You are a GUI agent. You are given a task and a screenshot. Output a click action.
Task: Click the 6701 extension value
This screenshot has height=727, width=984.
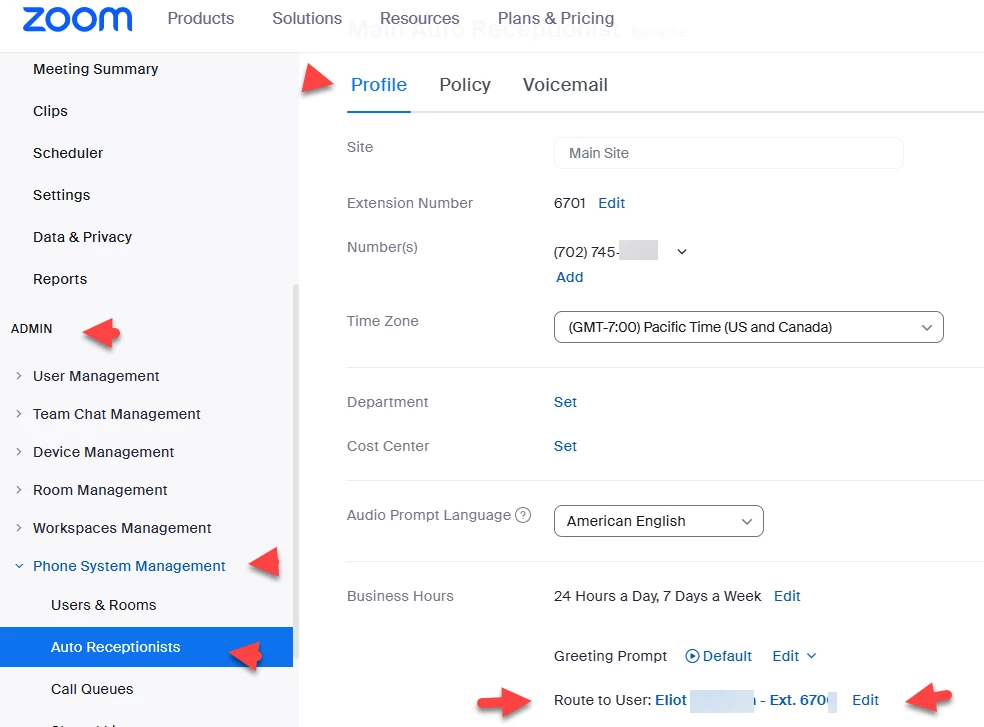[569, 203]
